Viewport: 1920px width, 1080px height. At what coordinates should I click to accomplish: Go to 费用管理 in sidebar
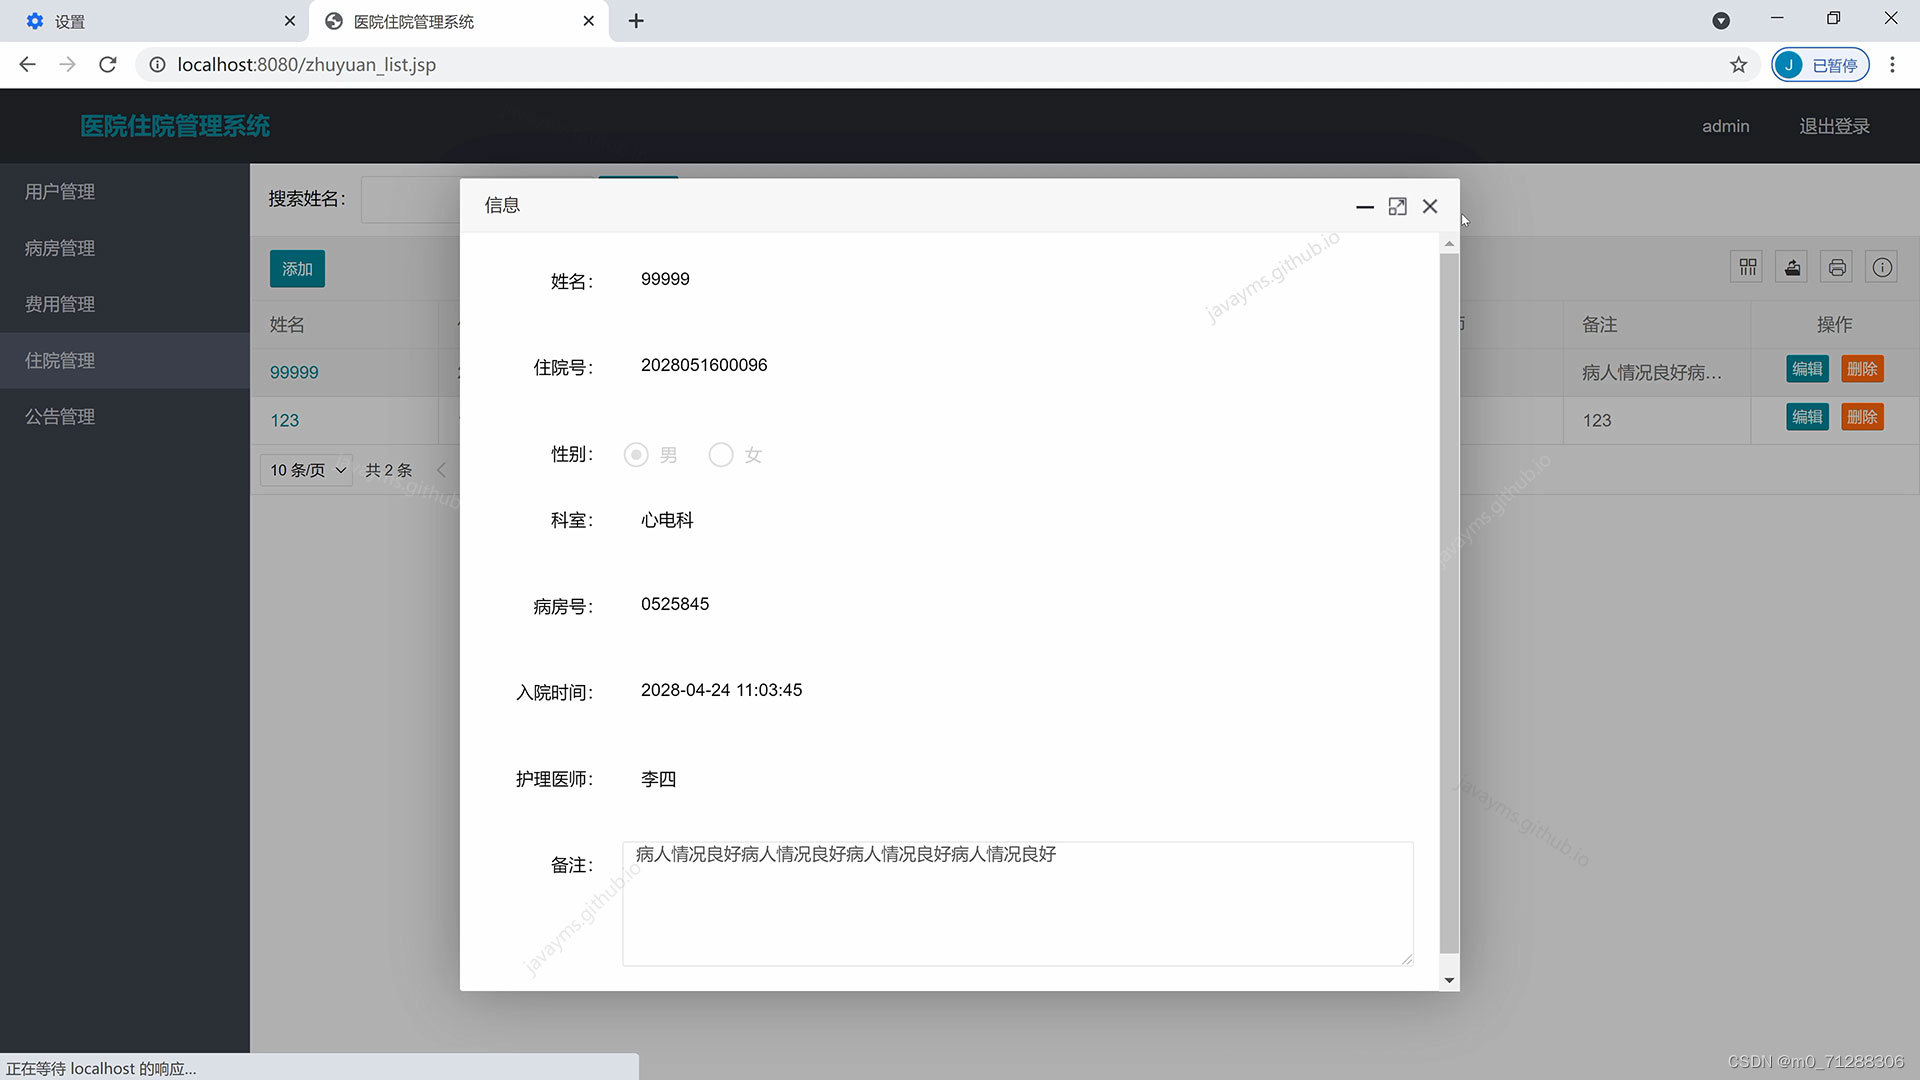coord(60,304)
